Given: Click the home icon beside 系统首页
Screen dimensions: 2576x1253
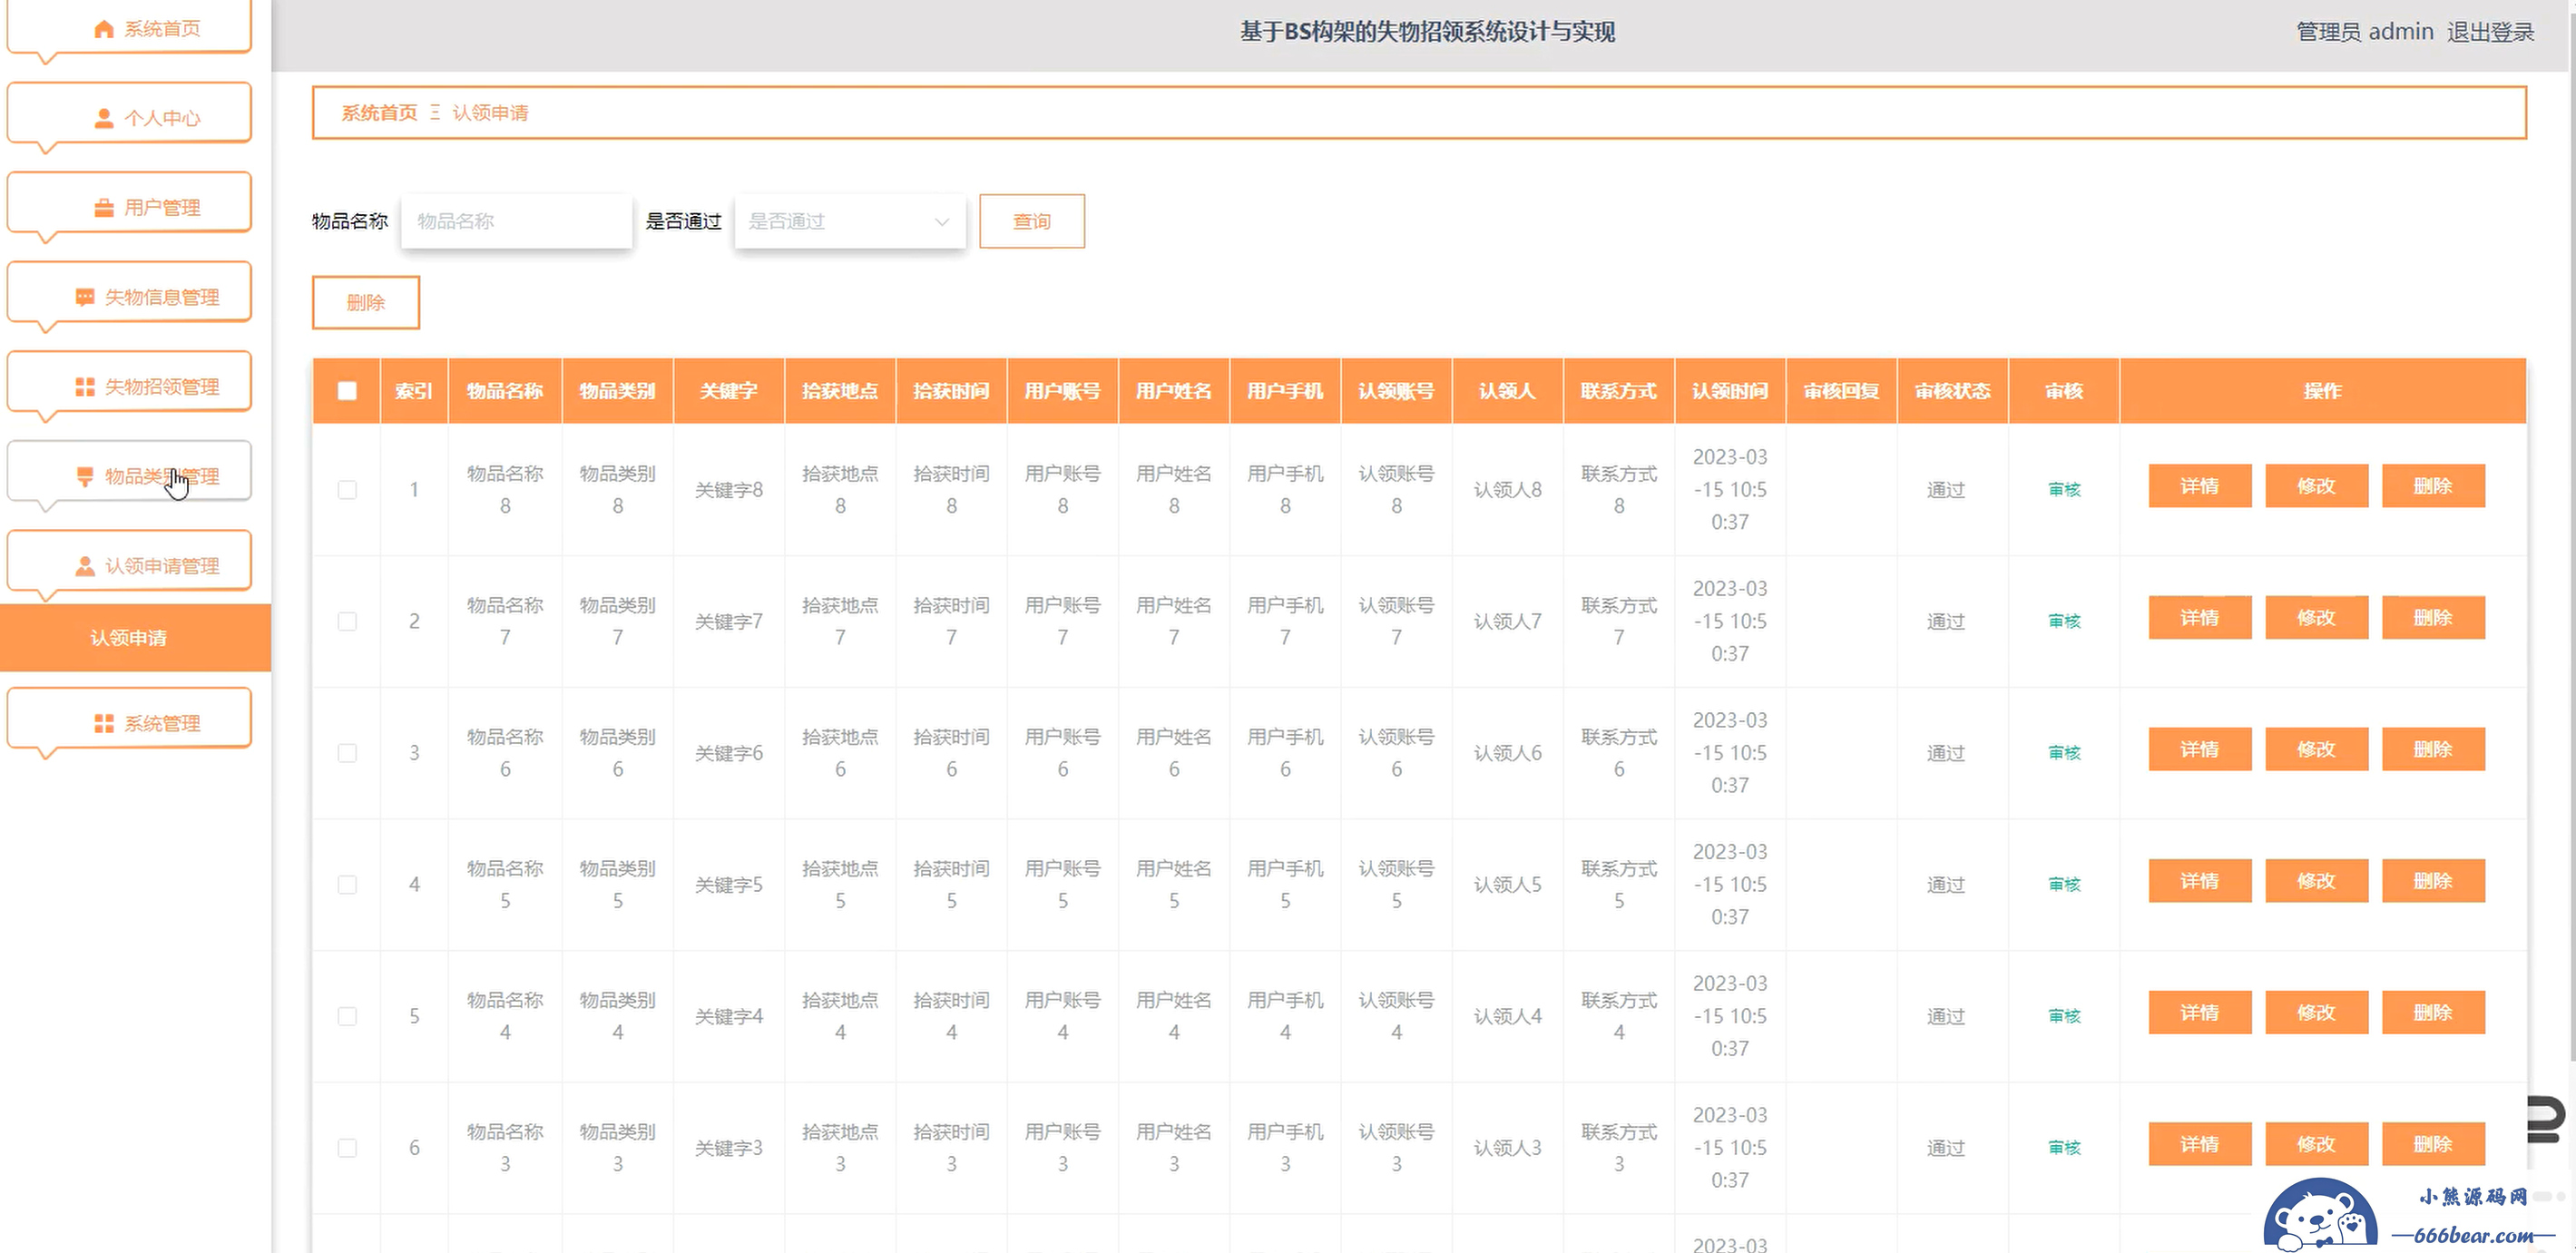Looking at the screenshot, I should pyautogui.click(x=104, y=29).
